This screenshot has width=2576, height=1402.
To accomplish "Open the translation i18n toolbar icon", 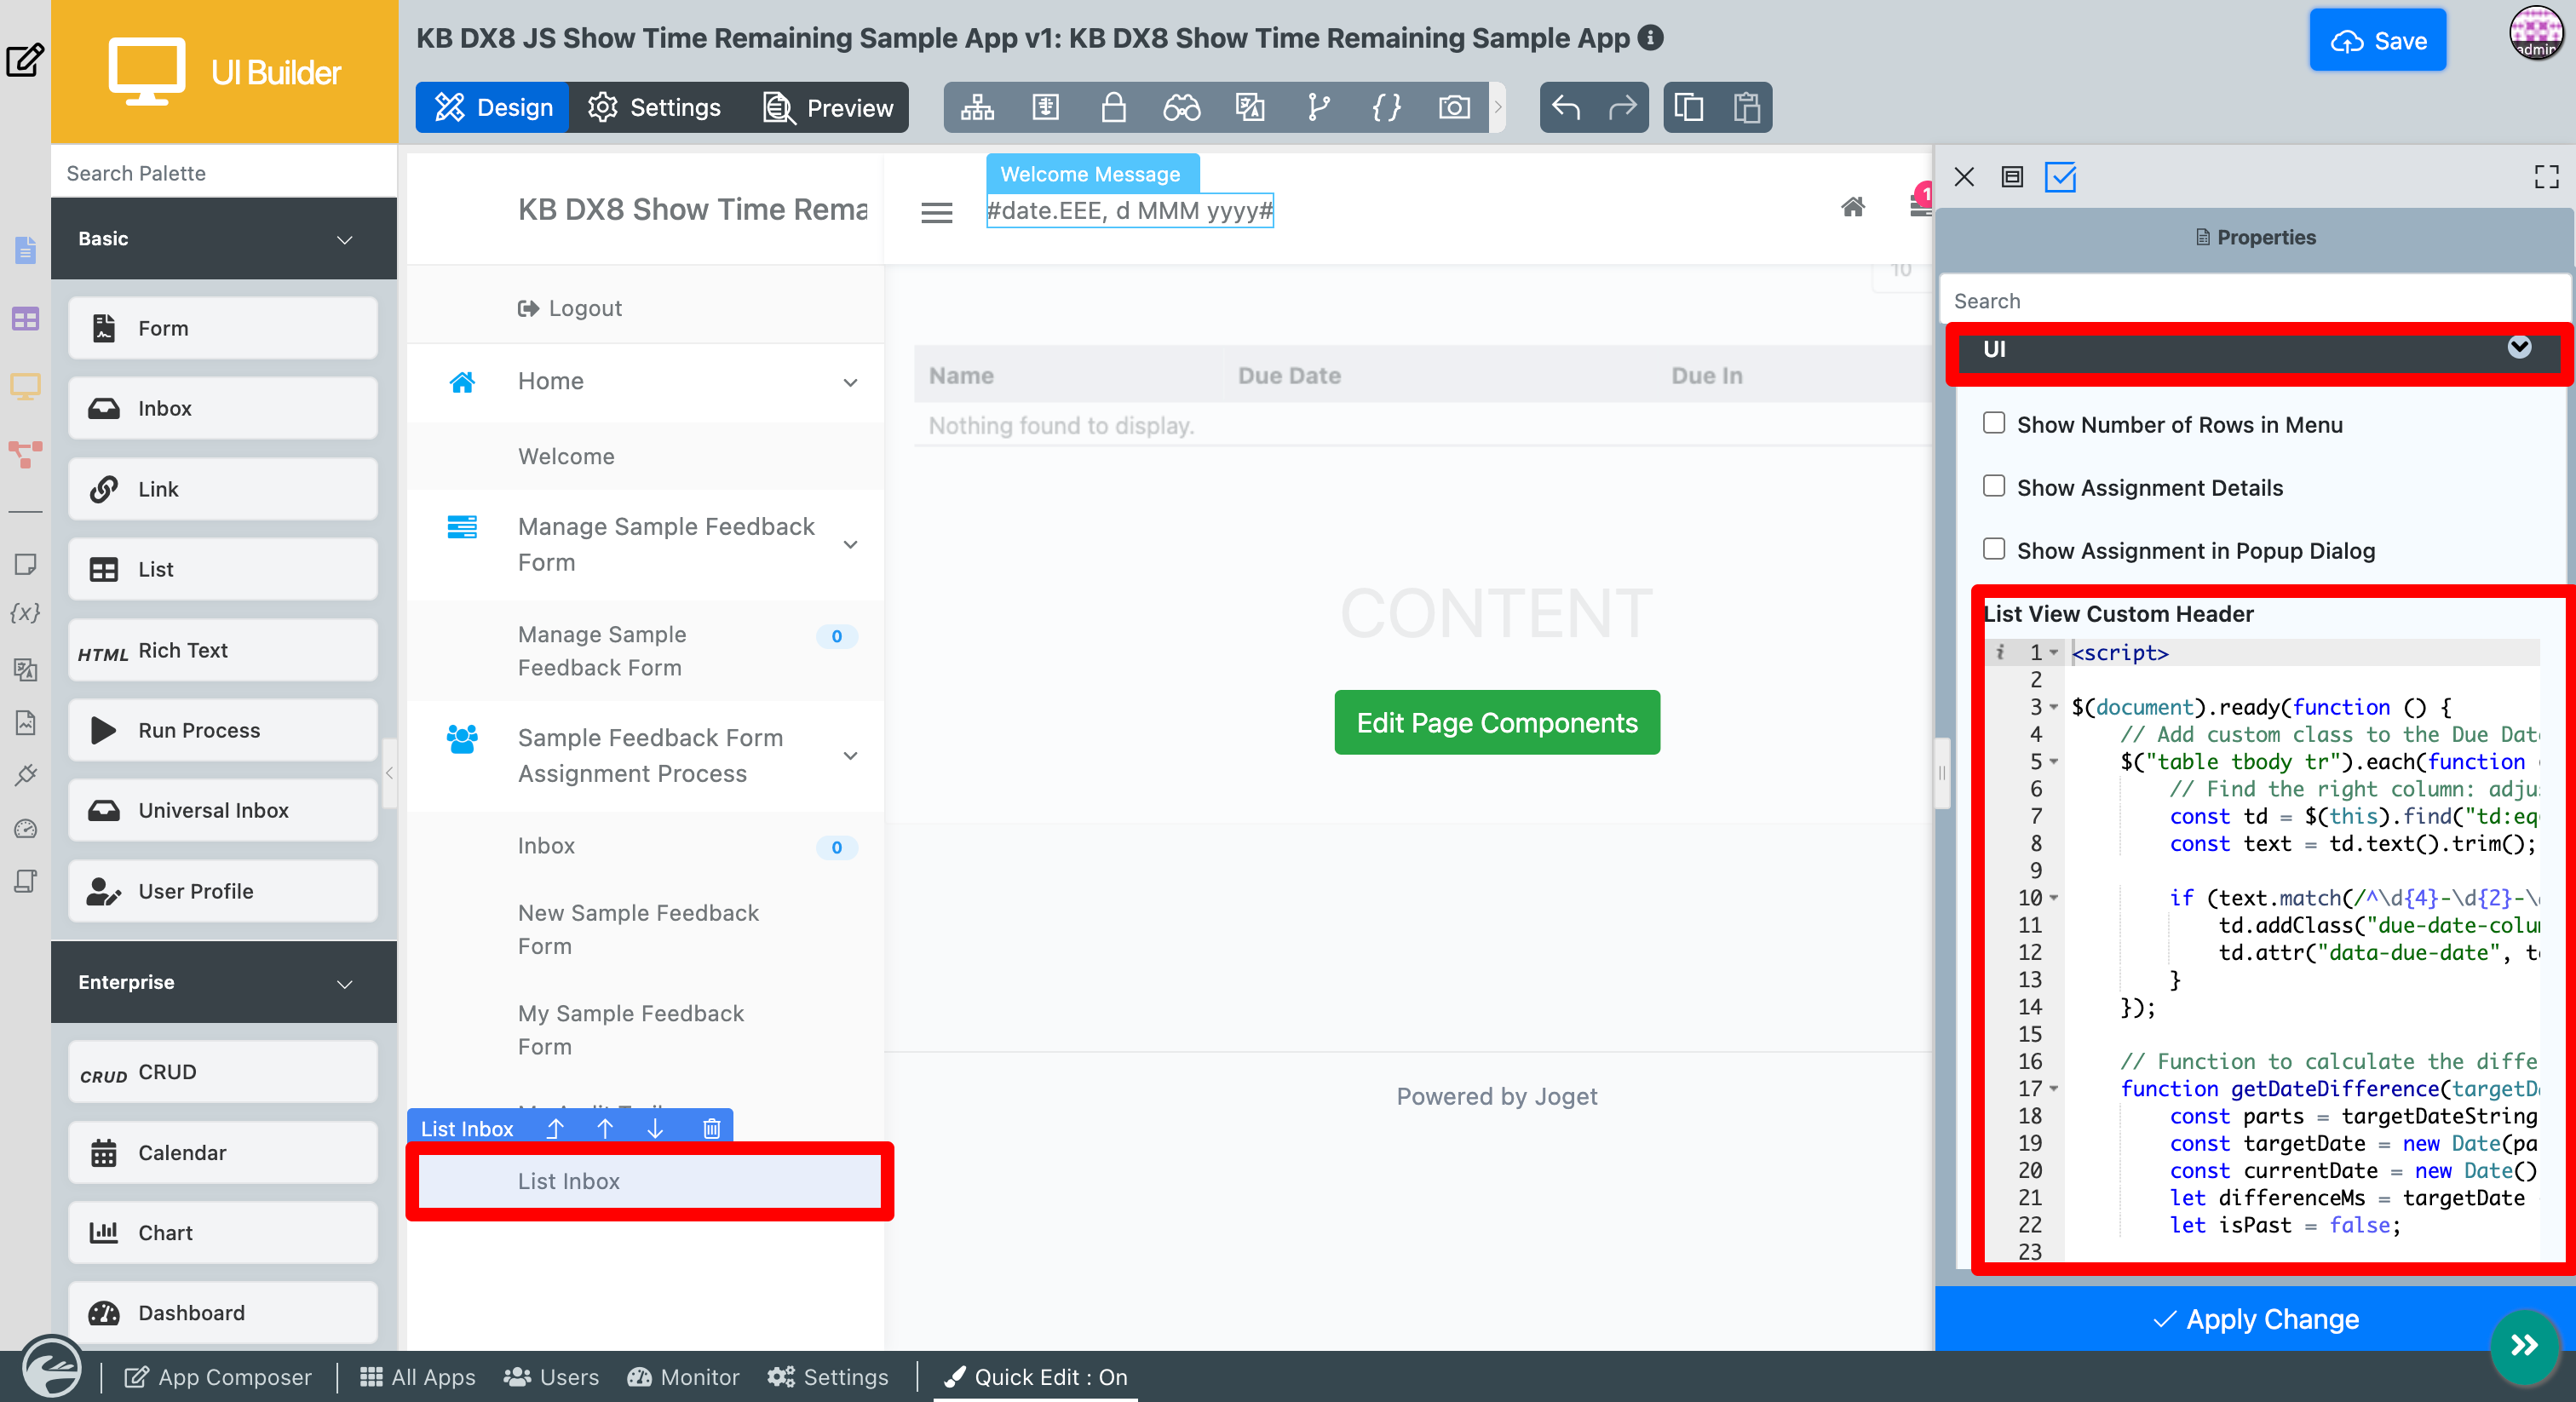I will [1249, 107].
